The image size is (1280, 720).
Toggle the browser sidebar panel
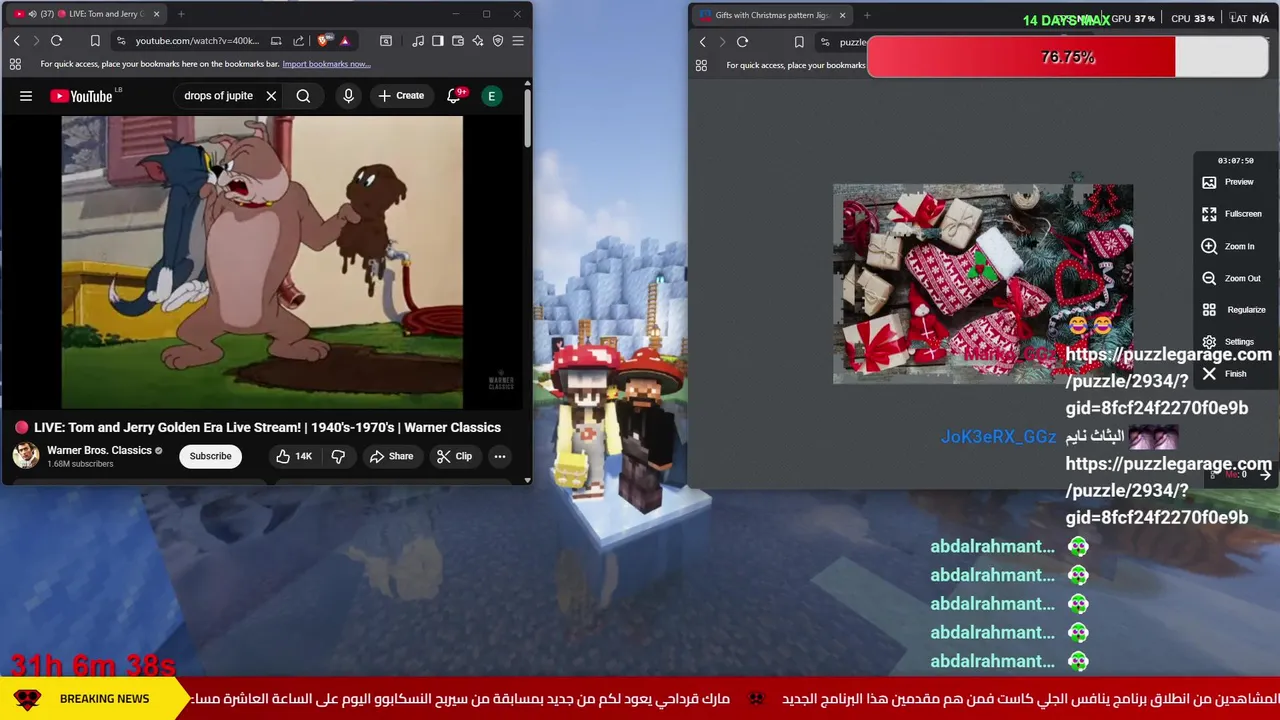tap(438, 41)
